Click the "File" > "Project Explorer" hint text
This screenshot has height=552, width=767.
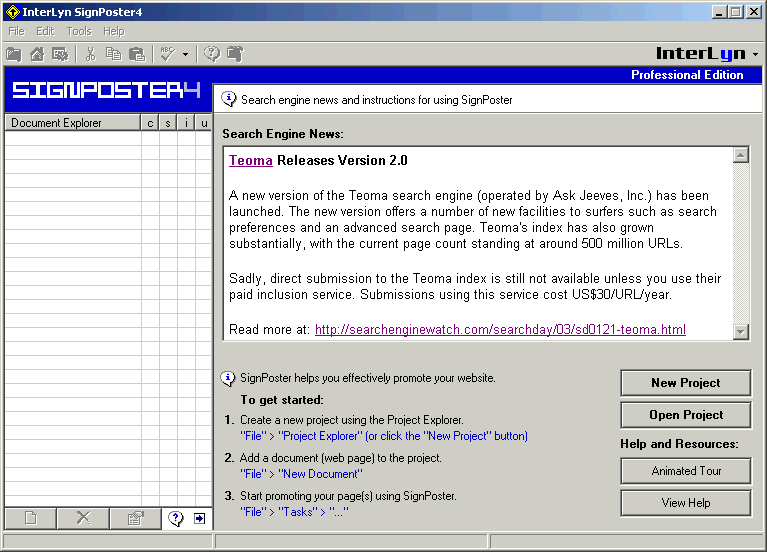coord(384,436)
